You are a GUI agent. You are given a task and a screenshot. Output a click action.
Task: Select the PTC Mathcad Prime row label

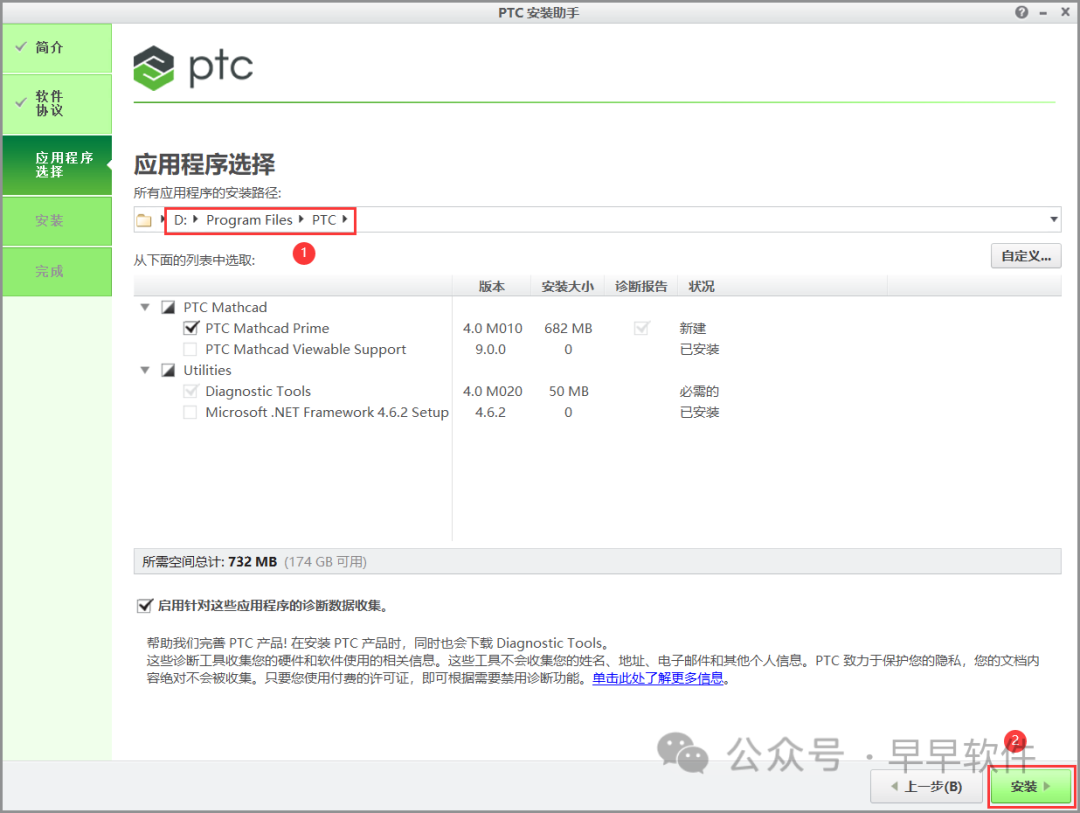267,329
